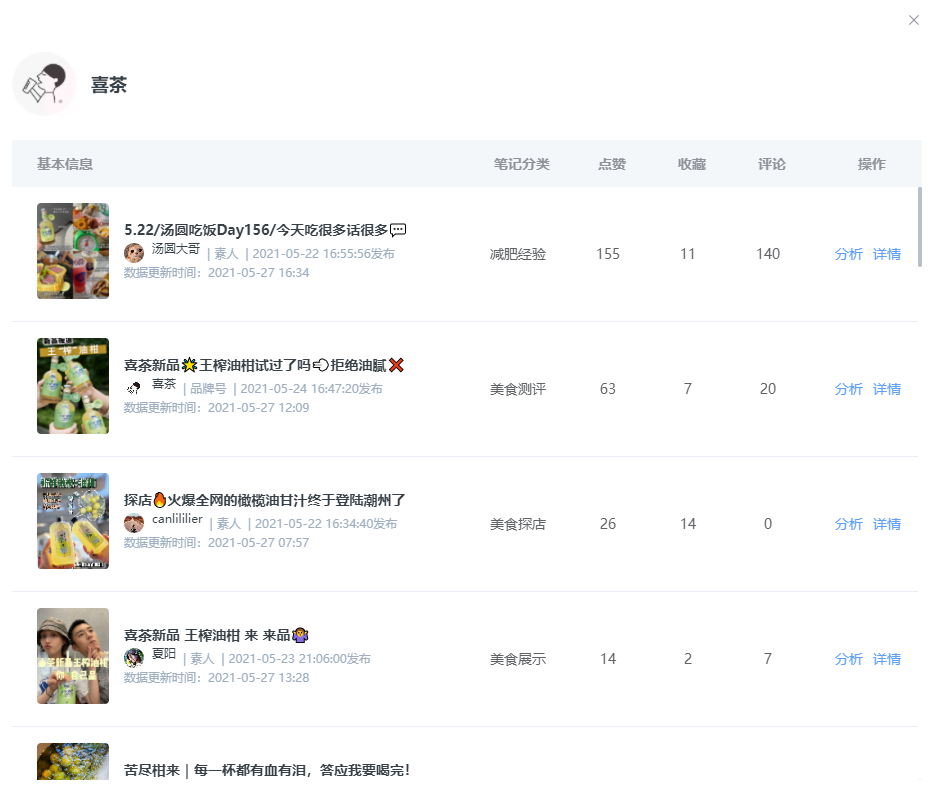Click 详情 for 美食探店 note

pos(887,524)
